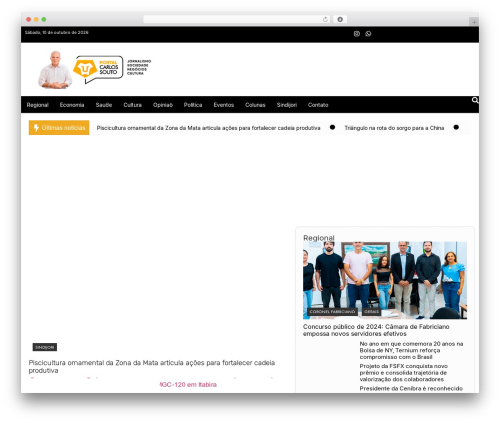
Task: Click the Regional sidebar heading
Action: [x=319, y=238]
